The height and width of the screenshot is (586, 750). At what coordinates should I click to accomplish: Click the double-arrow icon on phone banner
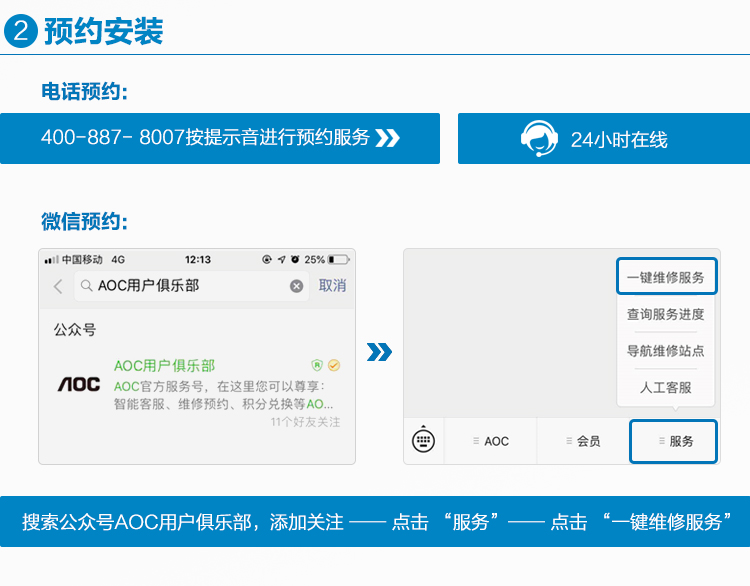click(x=387, y=138)
